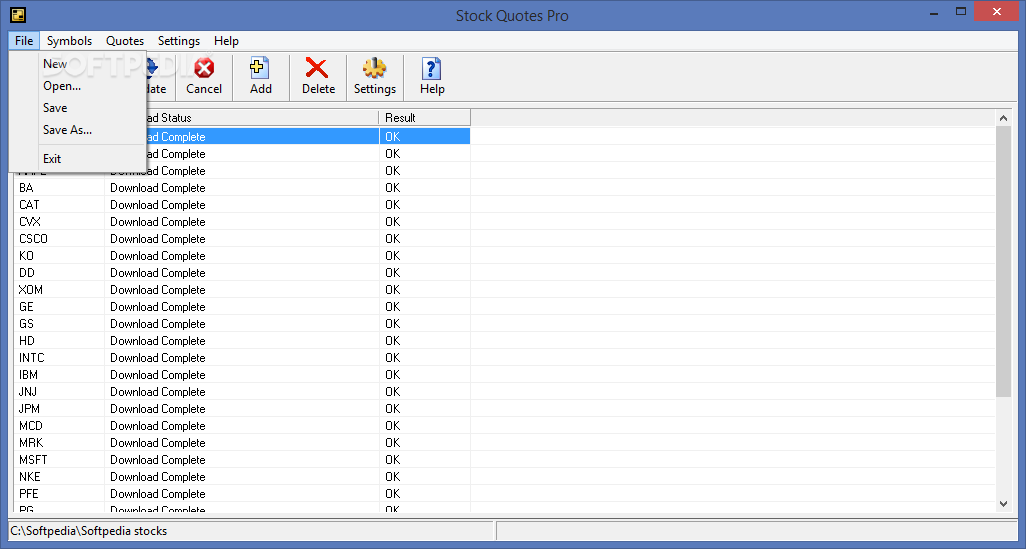Click the vertical scrollbar thumb
Viewport: 1026px width, 549px height.
[1003, 262]
